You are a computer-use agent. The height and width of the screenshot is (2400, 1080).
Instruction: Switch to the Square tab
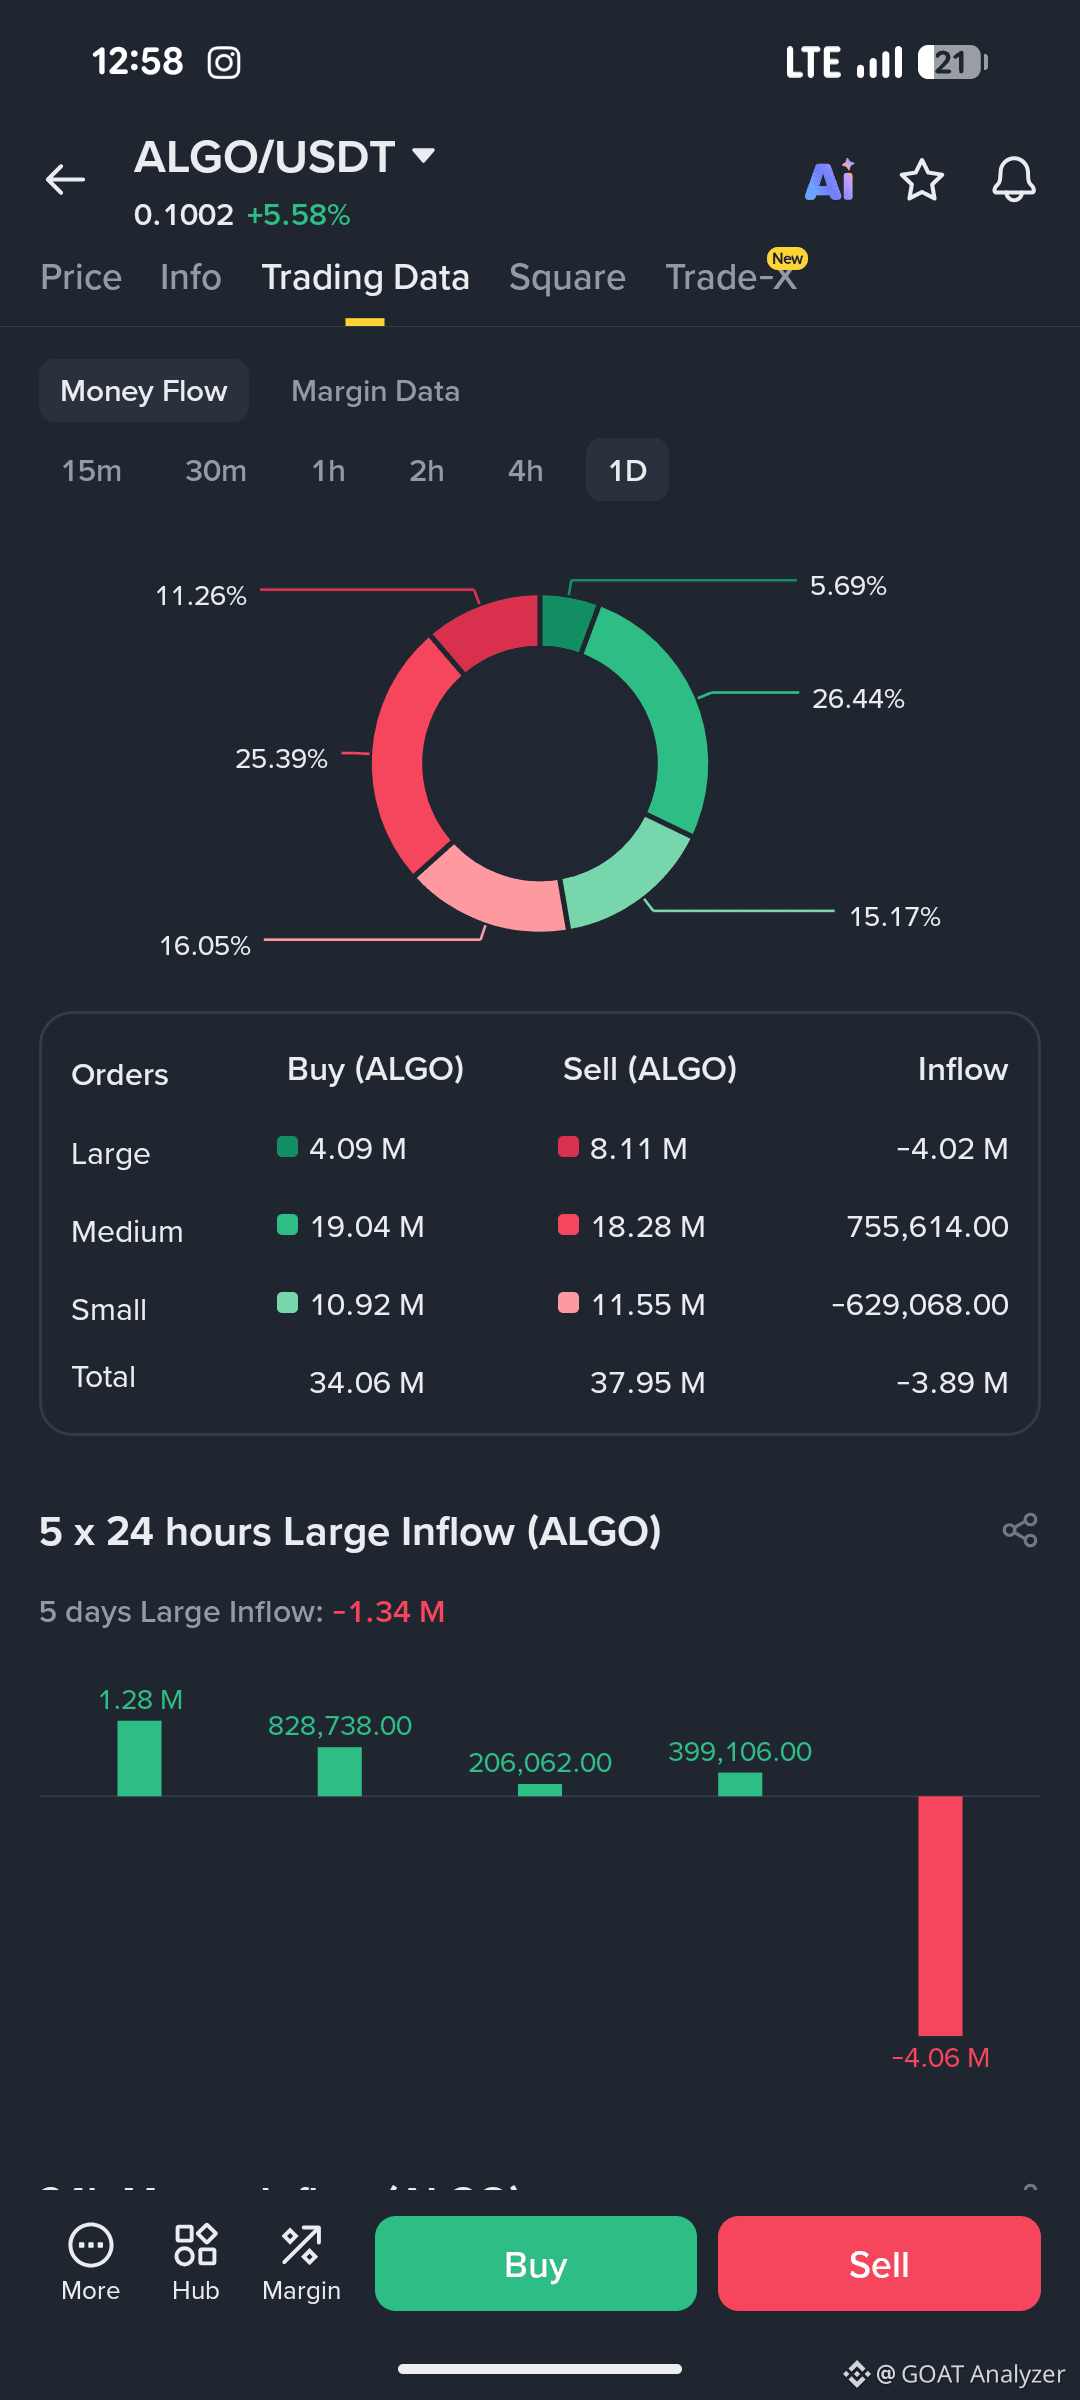(x=567, y=277)
